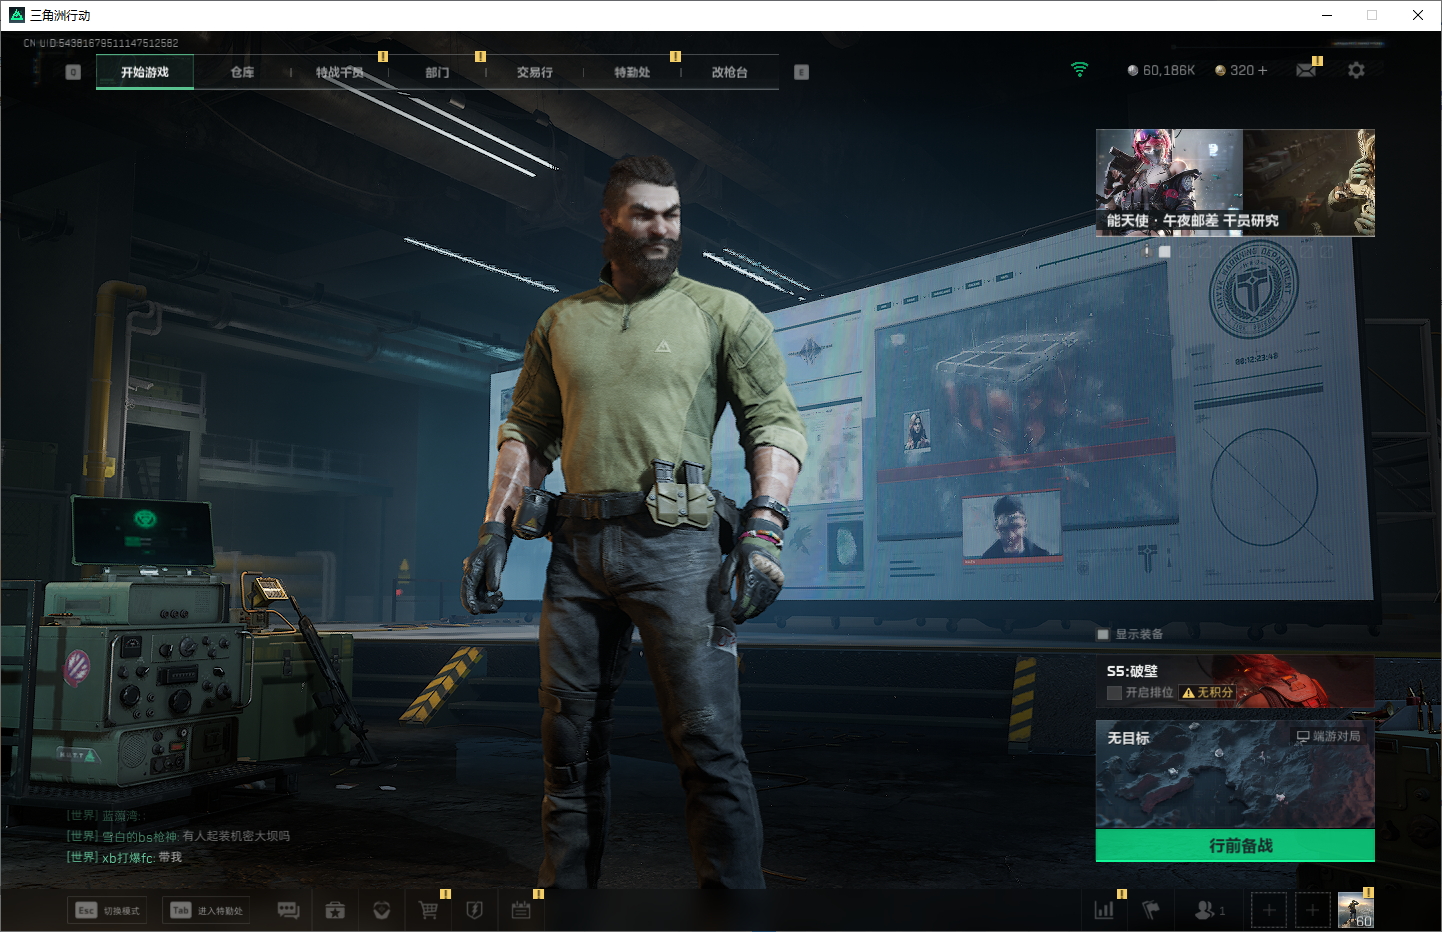Open the star briefcase collection icon
Screen dimensions: 1442x932
click(x=335, y=910)
